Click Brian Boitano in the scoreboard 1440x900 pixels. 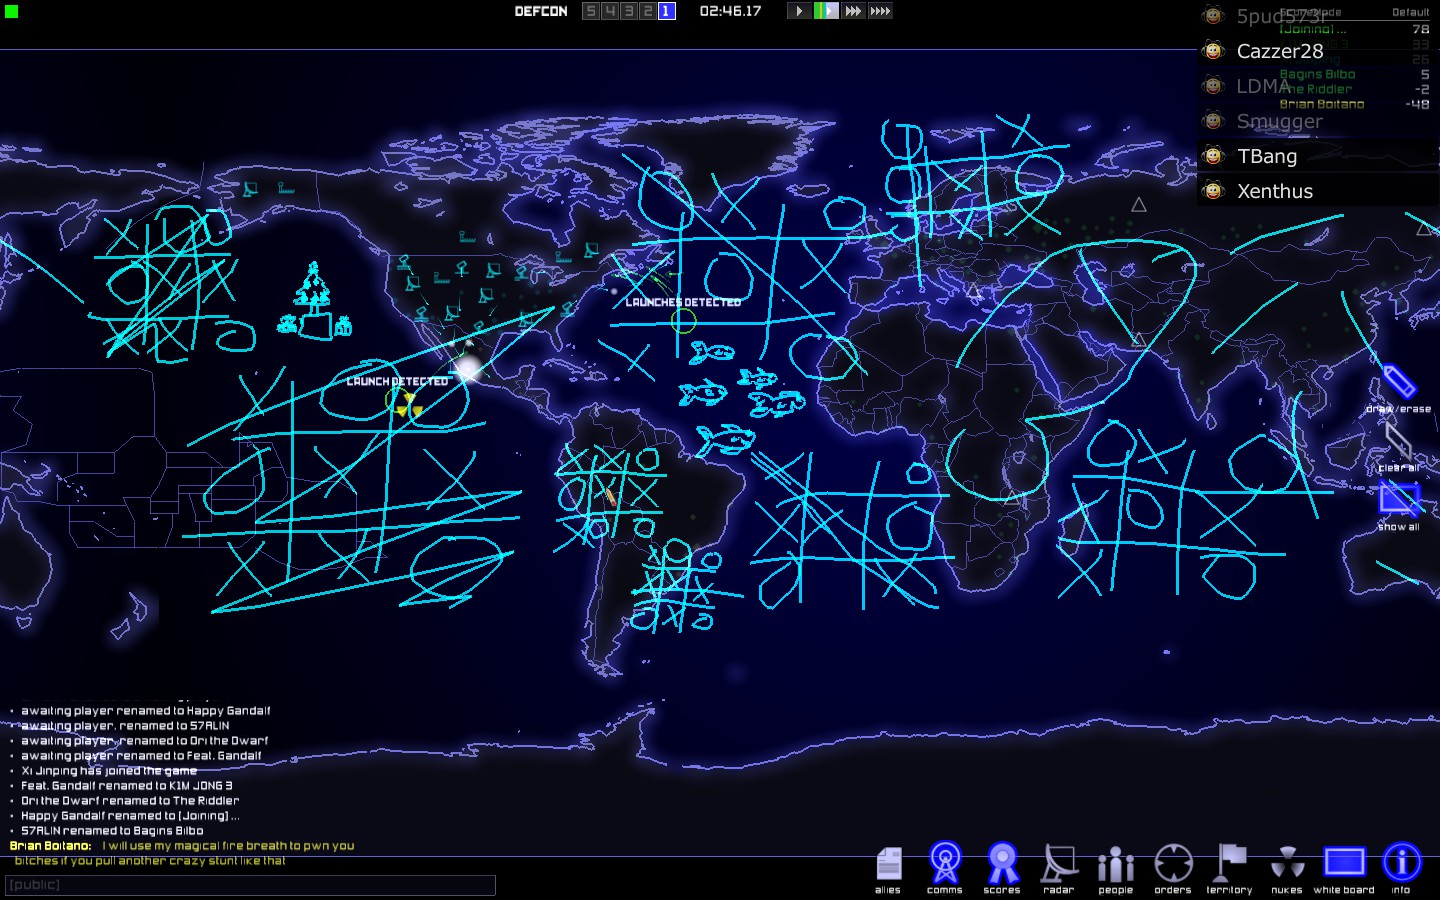[x=1322, y=104]
